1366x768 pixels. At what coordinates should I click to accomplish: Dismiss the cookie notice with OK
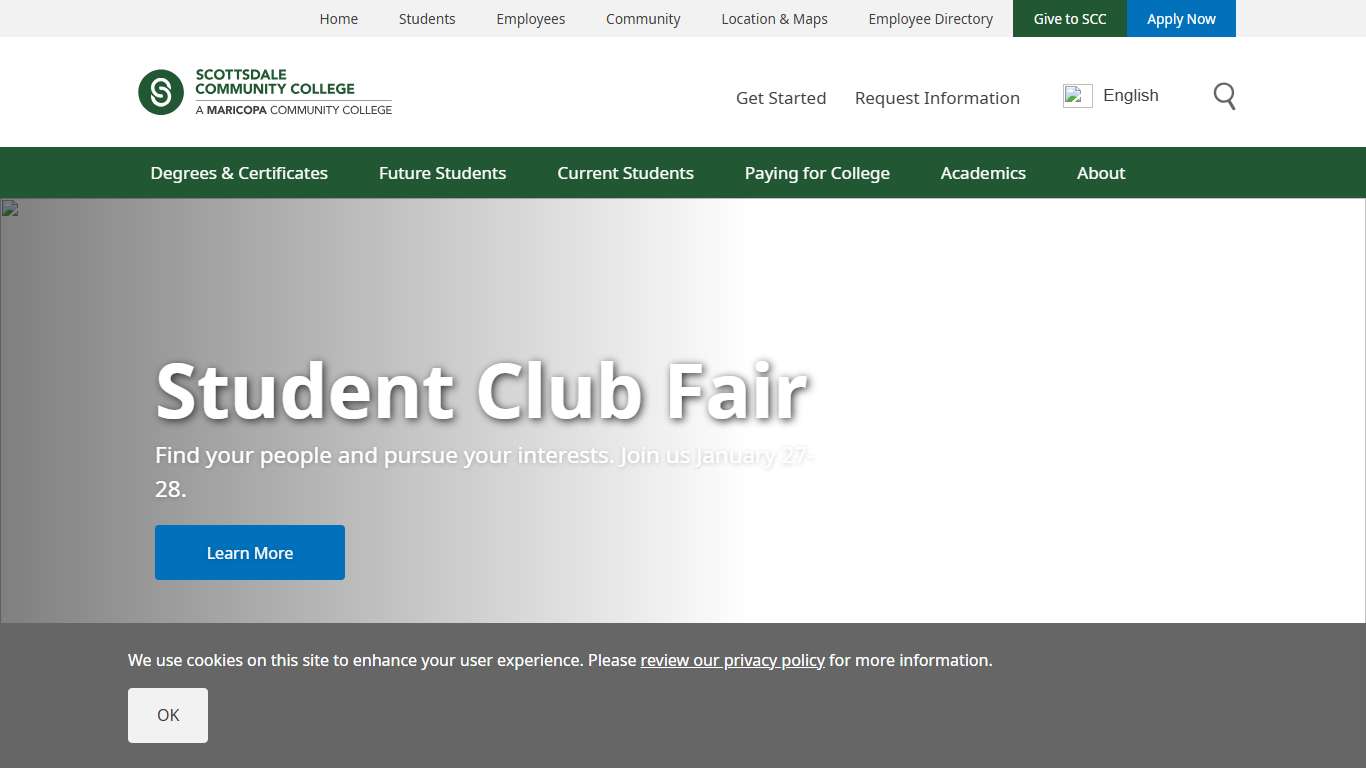[x=167, y=714]
